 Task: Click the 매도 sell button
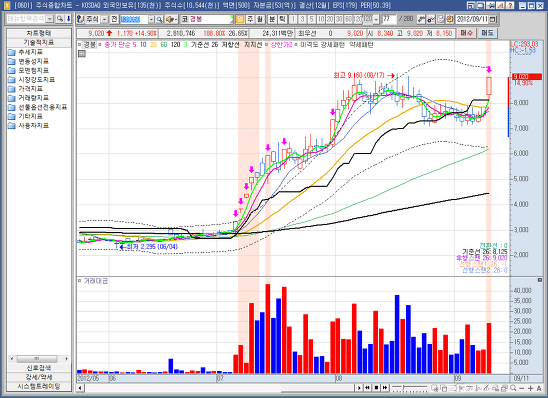click(x=487, y=33)
